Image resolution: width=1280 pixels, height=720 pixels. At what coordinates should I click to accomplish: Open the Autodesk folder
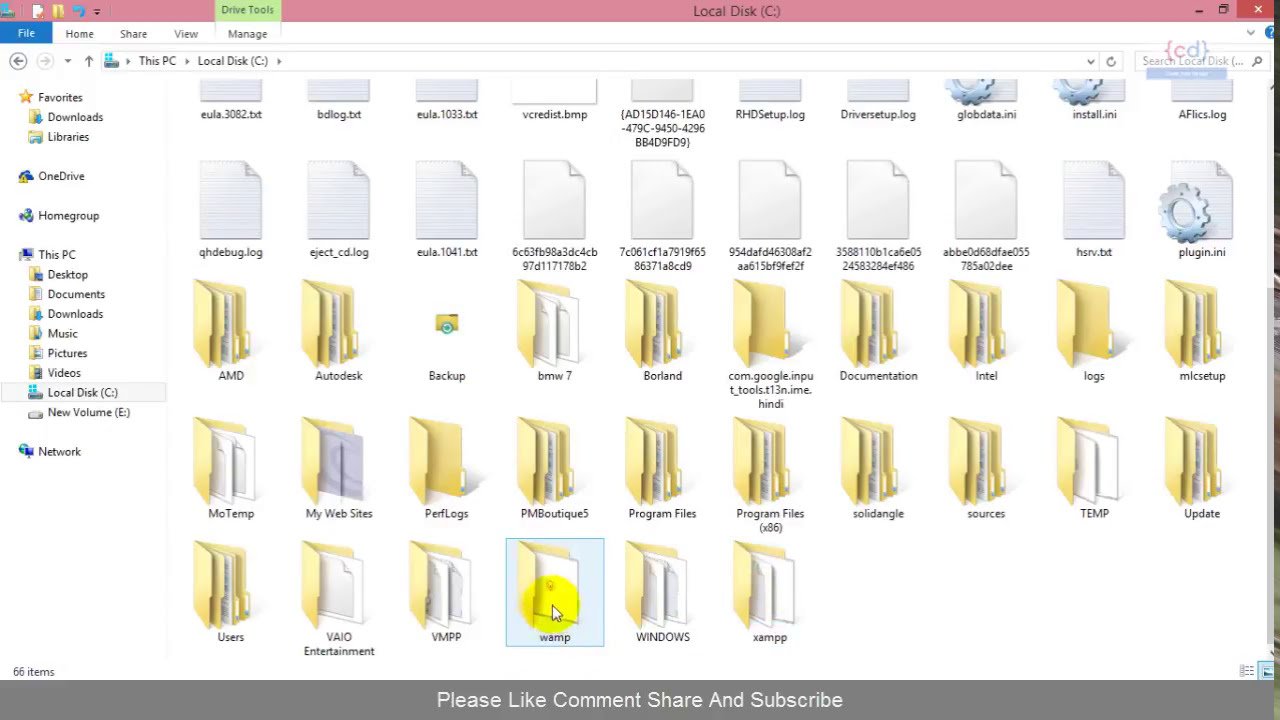tap(338, 330)
